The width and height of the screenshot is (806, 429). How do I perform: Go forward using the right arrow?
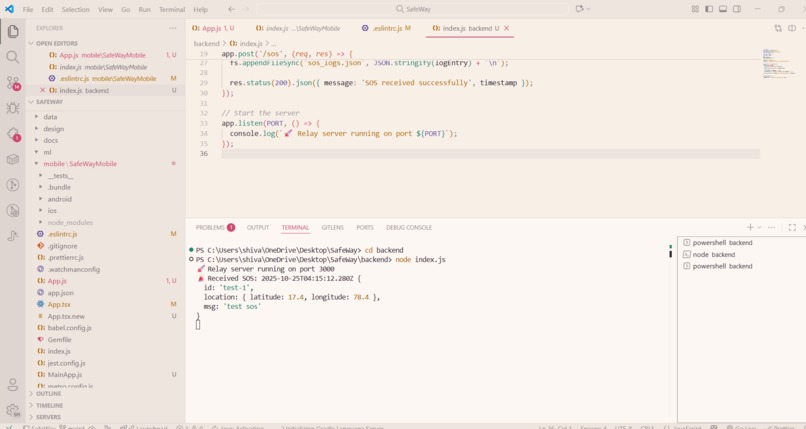pos(246,9)
